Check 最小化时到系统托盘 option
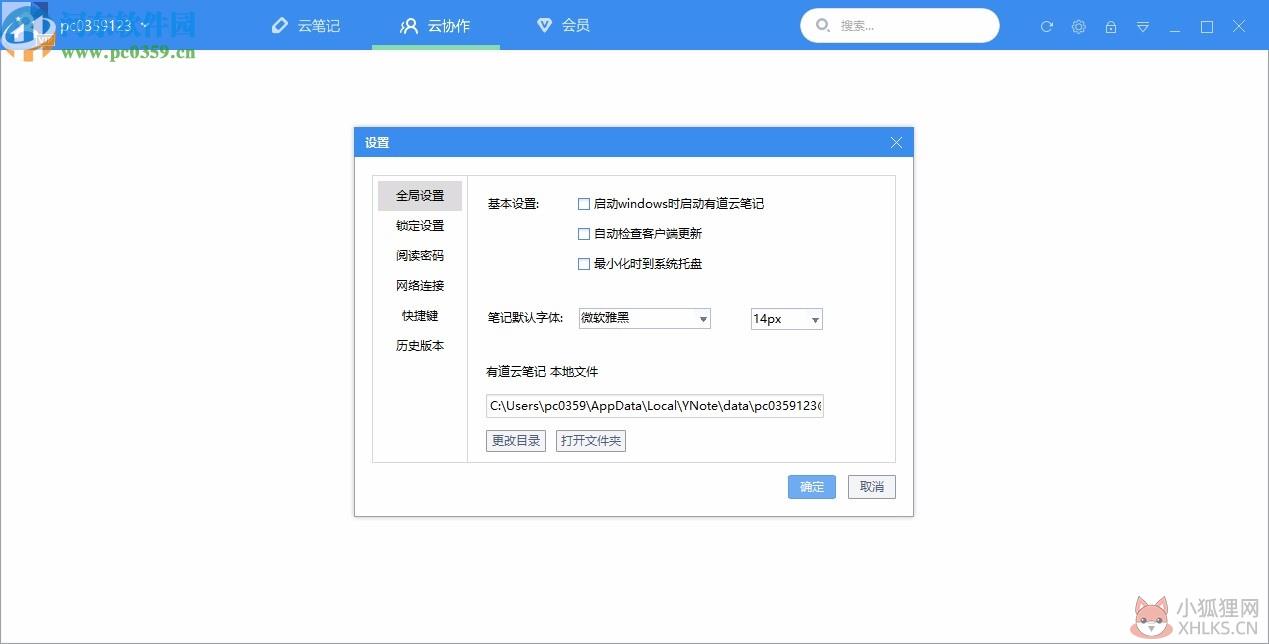 tap(584, 264)
